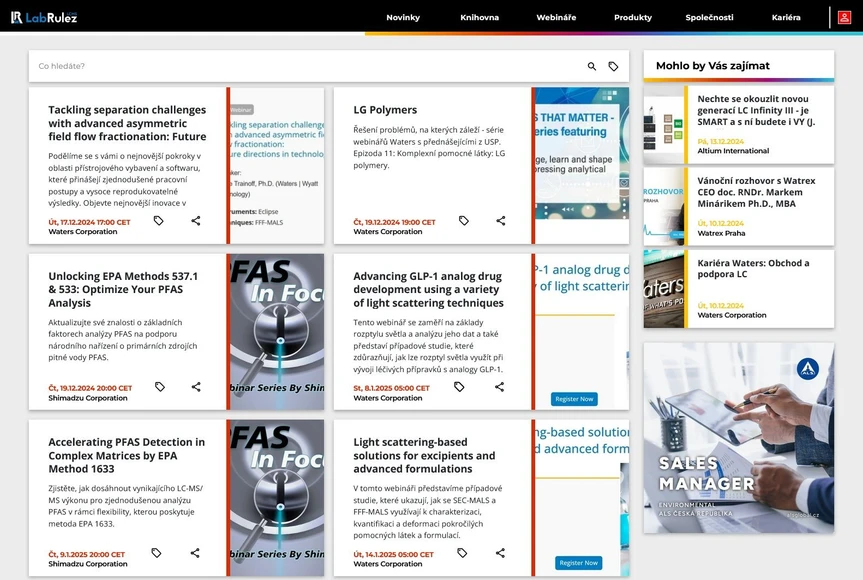Click 'Altium International' company name
Image resolution: width=863 pixels, height=580 pixels.
pyautogui.click(x=733, y=151)
